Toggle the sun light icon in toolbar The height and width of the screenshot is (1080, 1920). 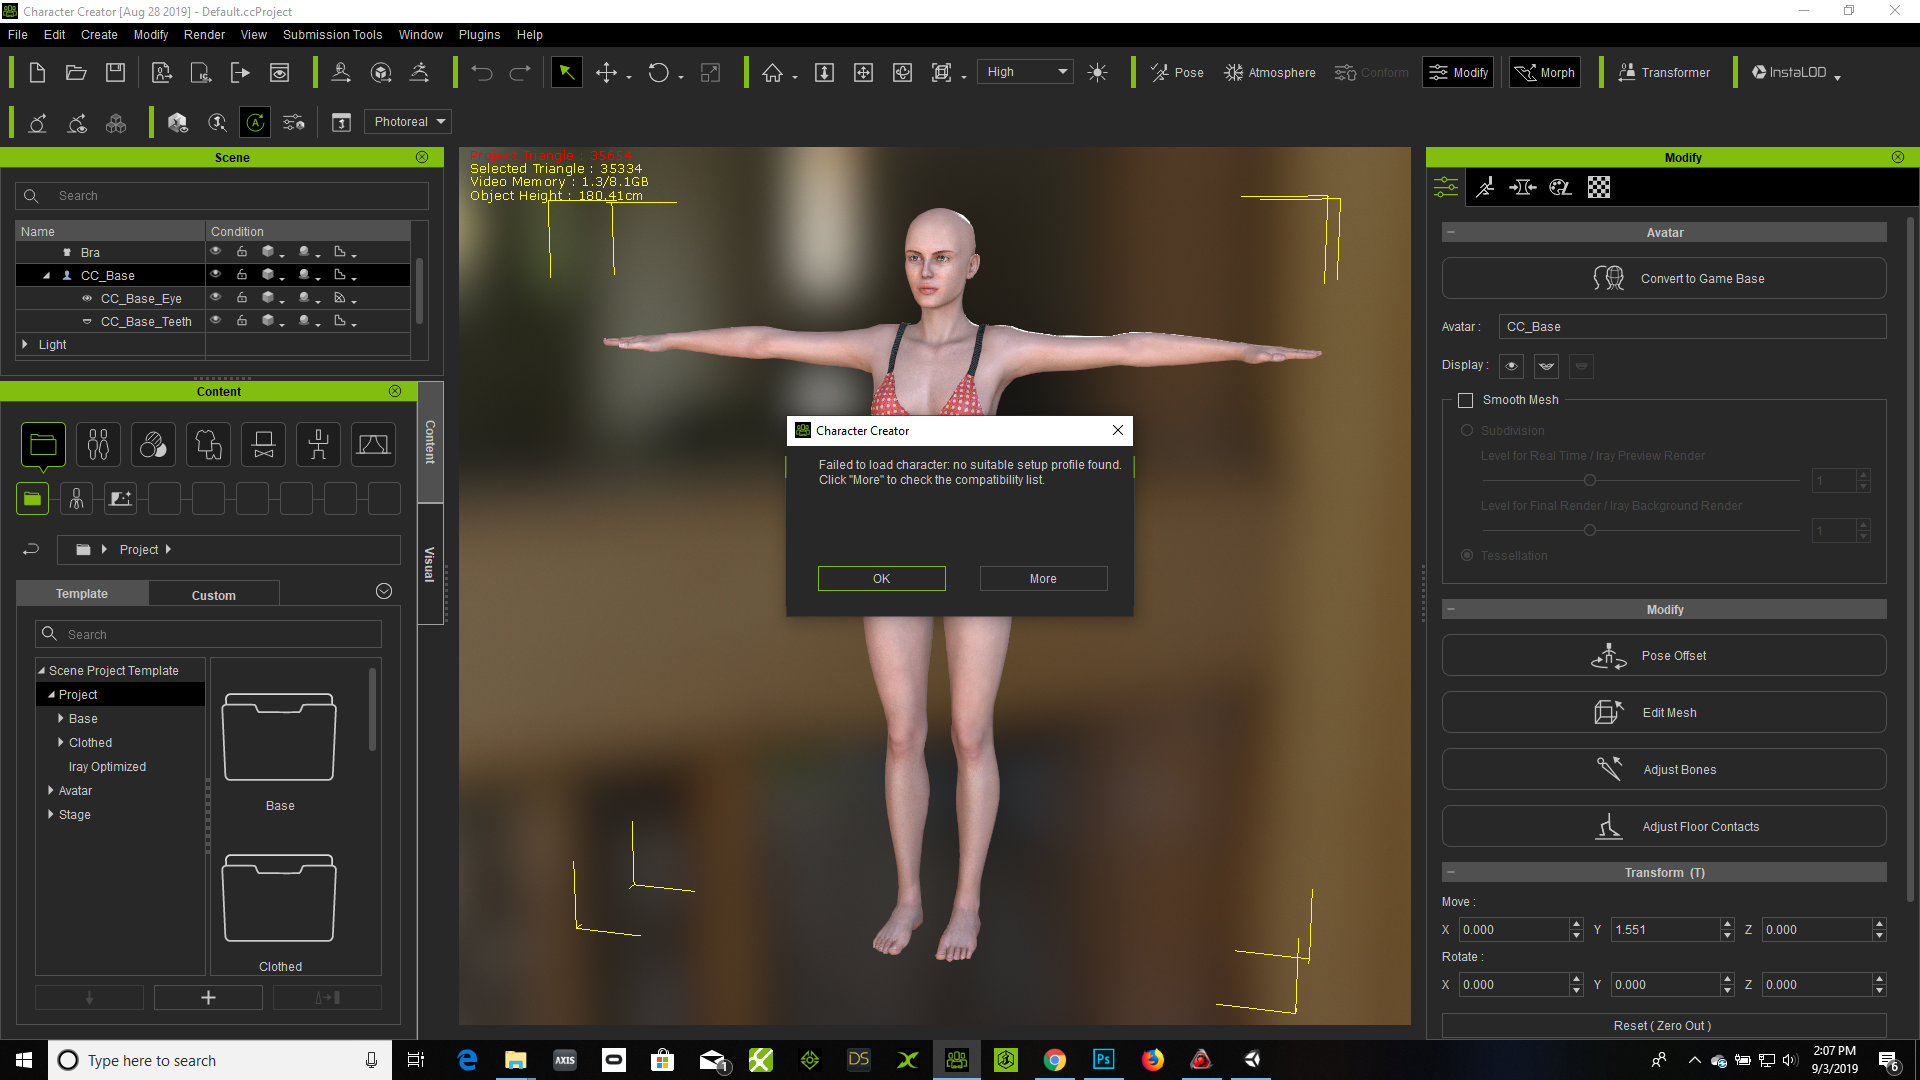tap(1097, 72)
